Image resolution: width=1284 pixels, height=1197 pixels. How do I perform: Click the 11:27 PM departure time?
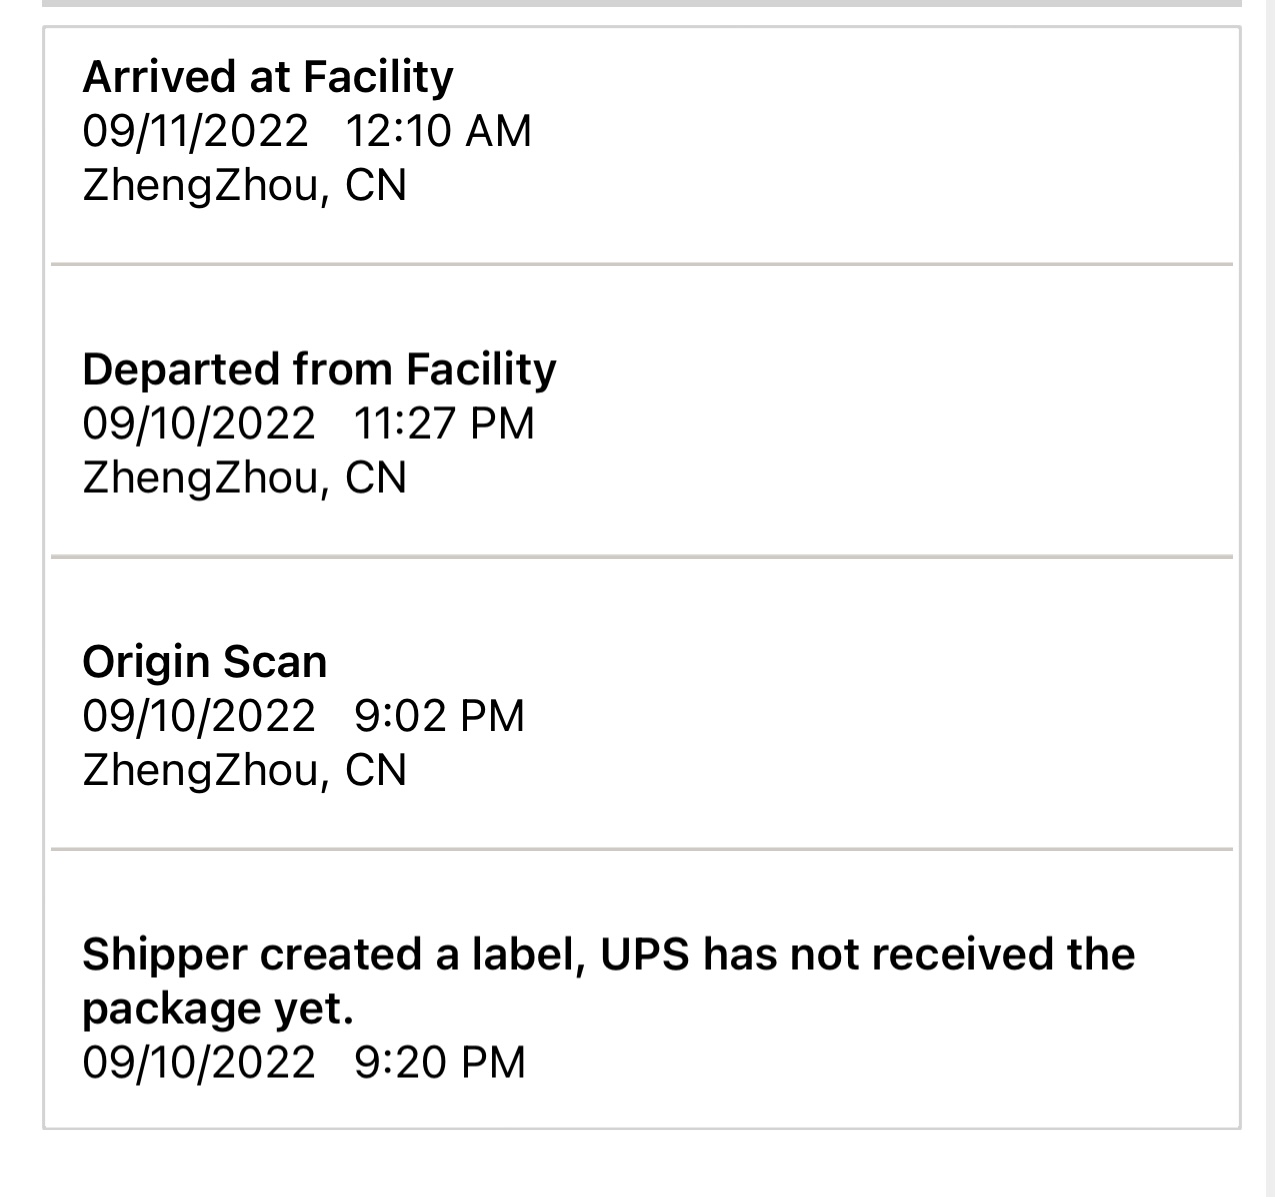pos(444,423)
